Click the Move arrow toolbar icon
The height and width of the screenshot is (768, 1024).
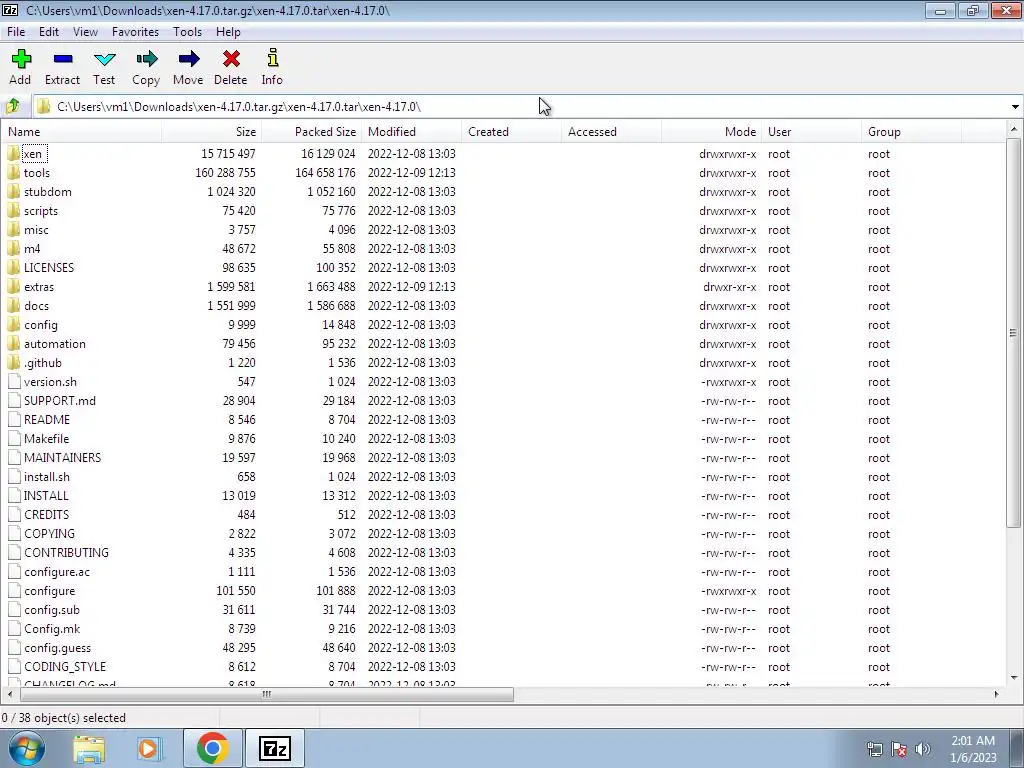point(189,59)
